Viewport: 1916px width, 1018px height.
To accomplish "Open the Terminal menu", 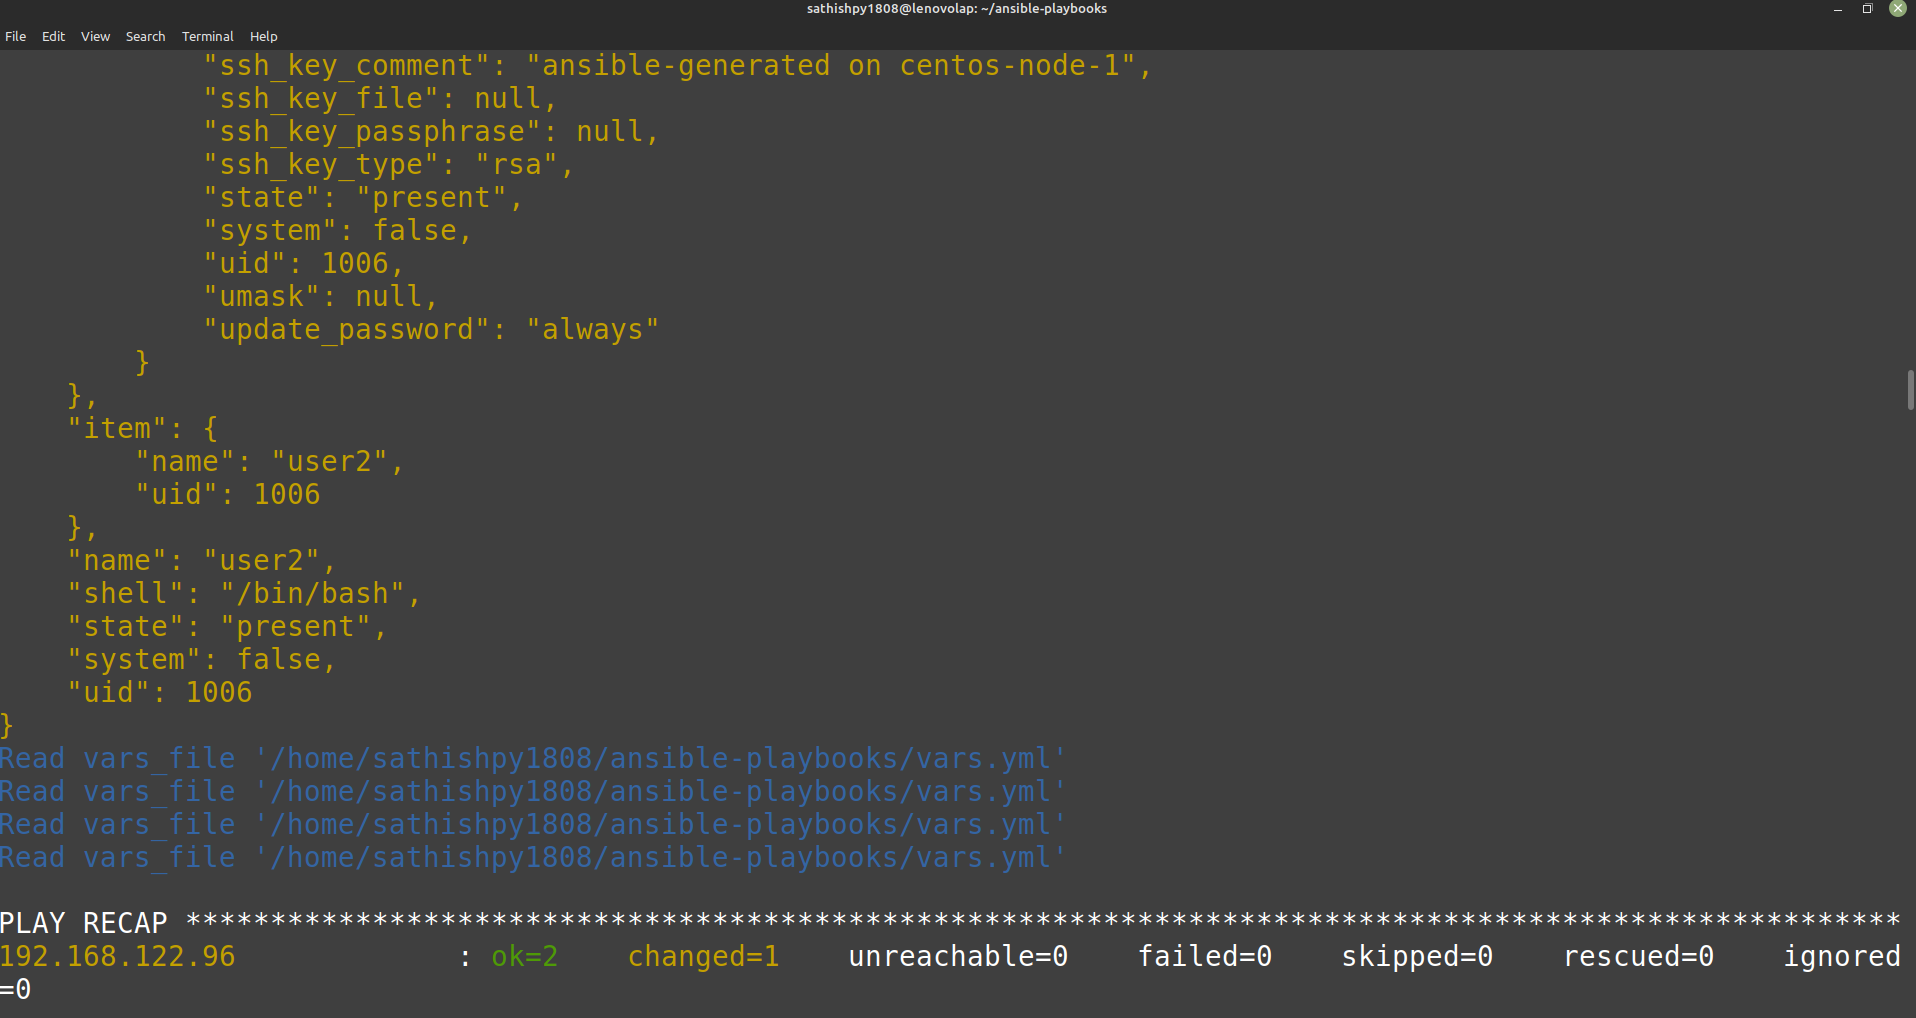I will click(x=207, y=36).
